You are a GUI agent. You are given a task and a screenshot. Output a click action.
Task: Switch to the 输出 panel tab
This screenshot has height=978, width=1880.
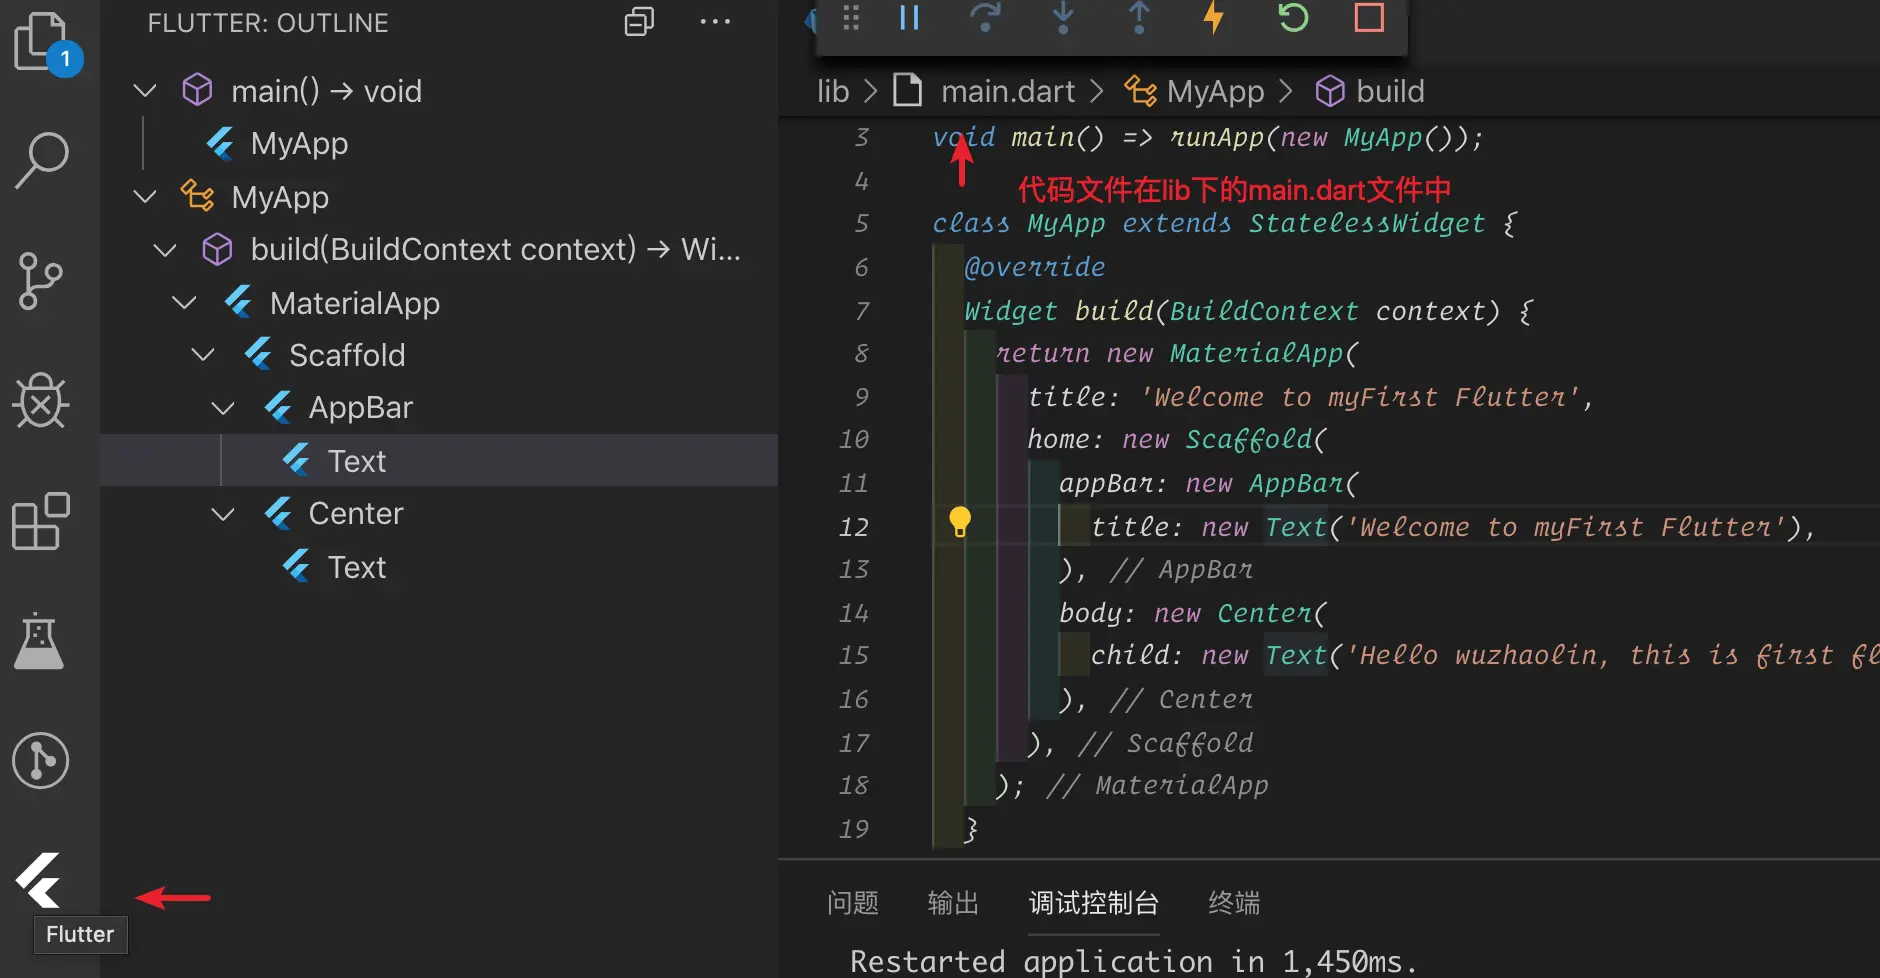[953, 903]
